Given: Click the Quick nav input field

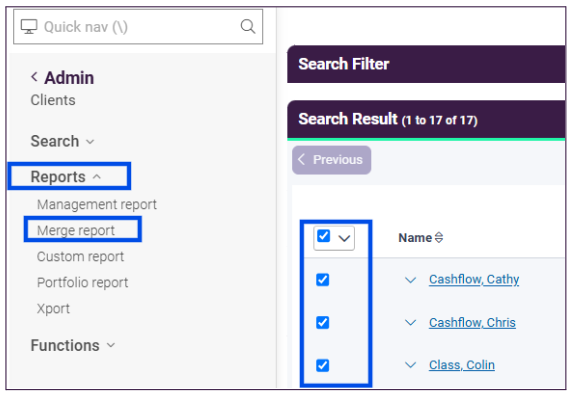Looking at the screenshot, I should click(x=138, y=27).
